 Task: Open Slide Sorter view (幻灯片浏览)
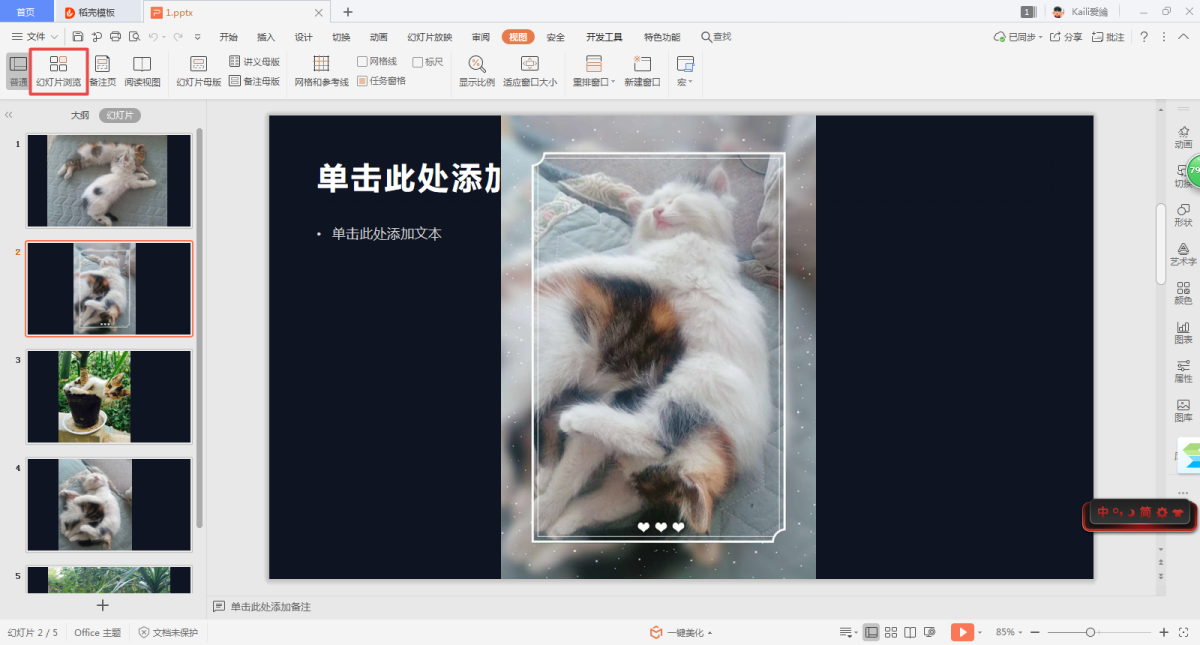tap(58, 70)
